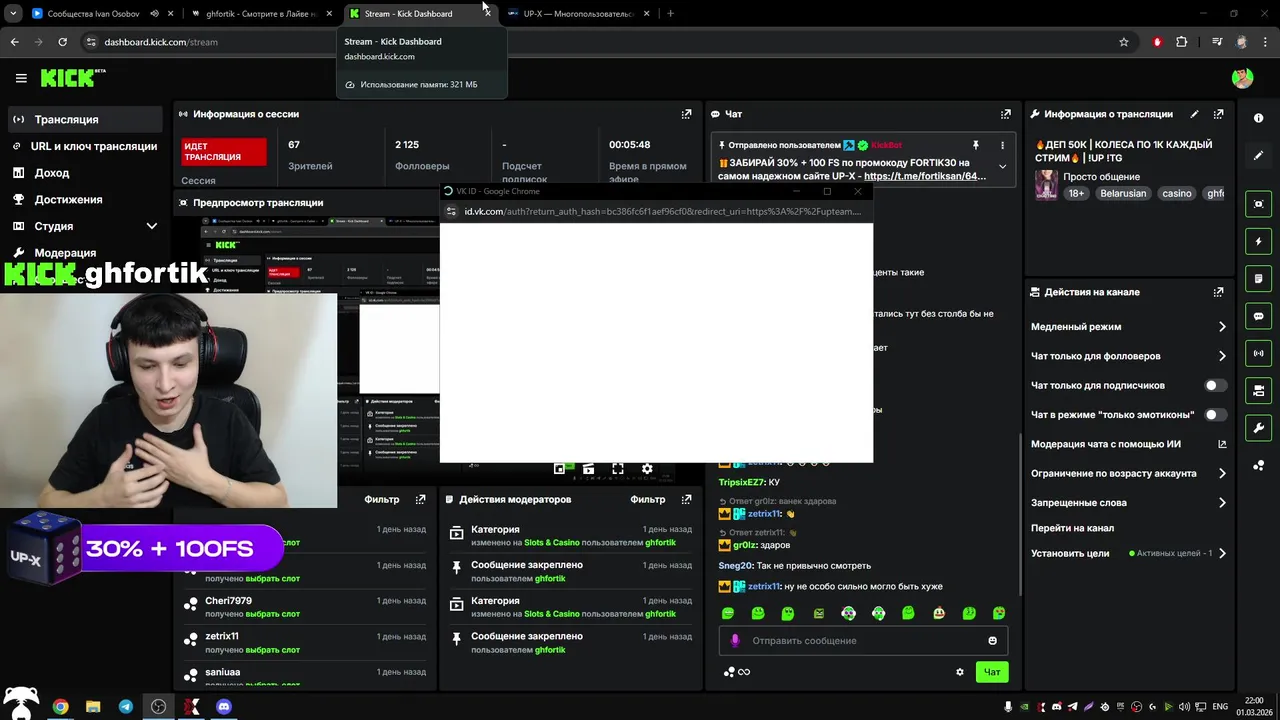Image resolution: width=1280 pixels, height=720 pixels.
Task: Pop out the Чат panel
Action: (x=1006, y=114)
